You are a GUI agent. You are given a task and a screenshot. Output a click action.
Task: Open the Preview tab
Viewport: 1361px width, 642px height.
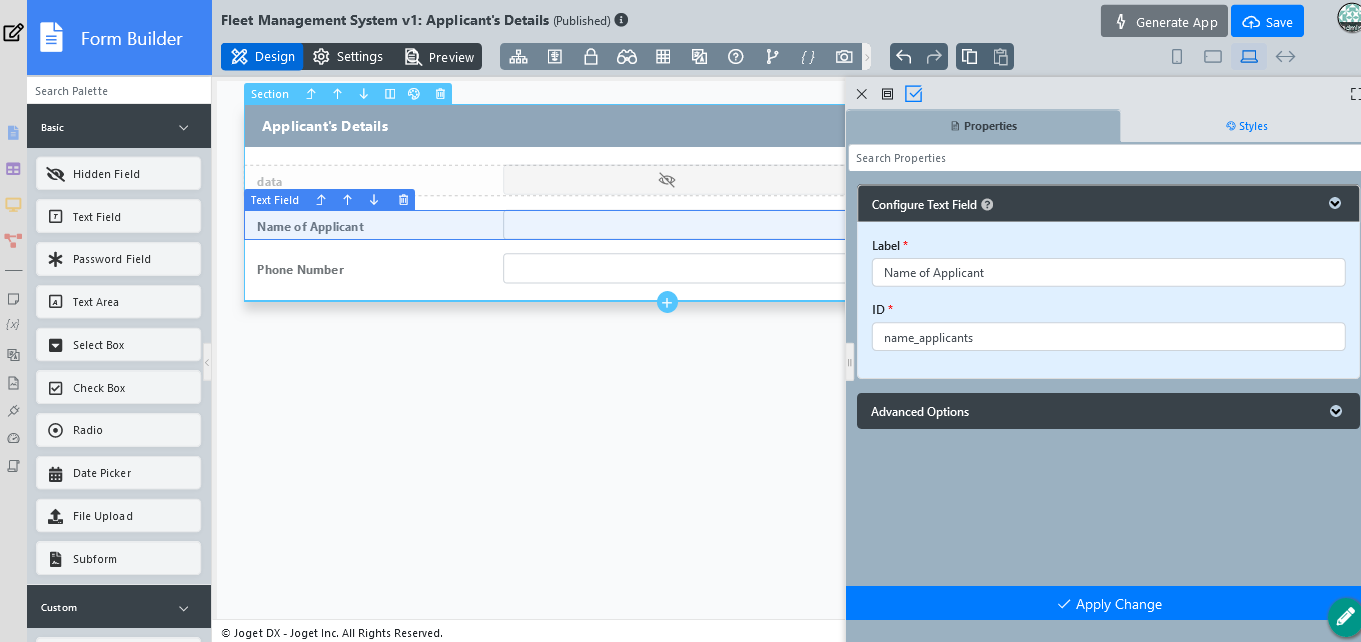[x=439, y=57]
